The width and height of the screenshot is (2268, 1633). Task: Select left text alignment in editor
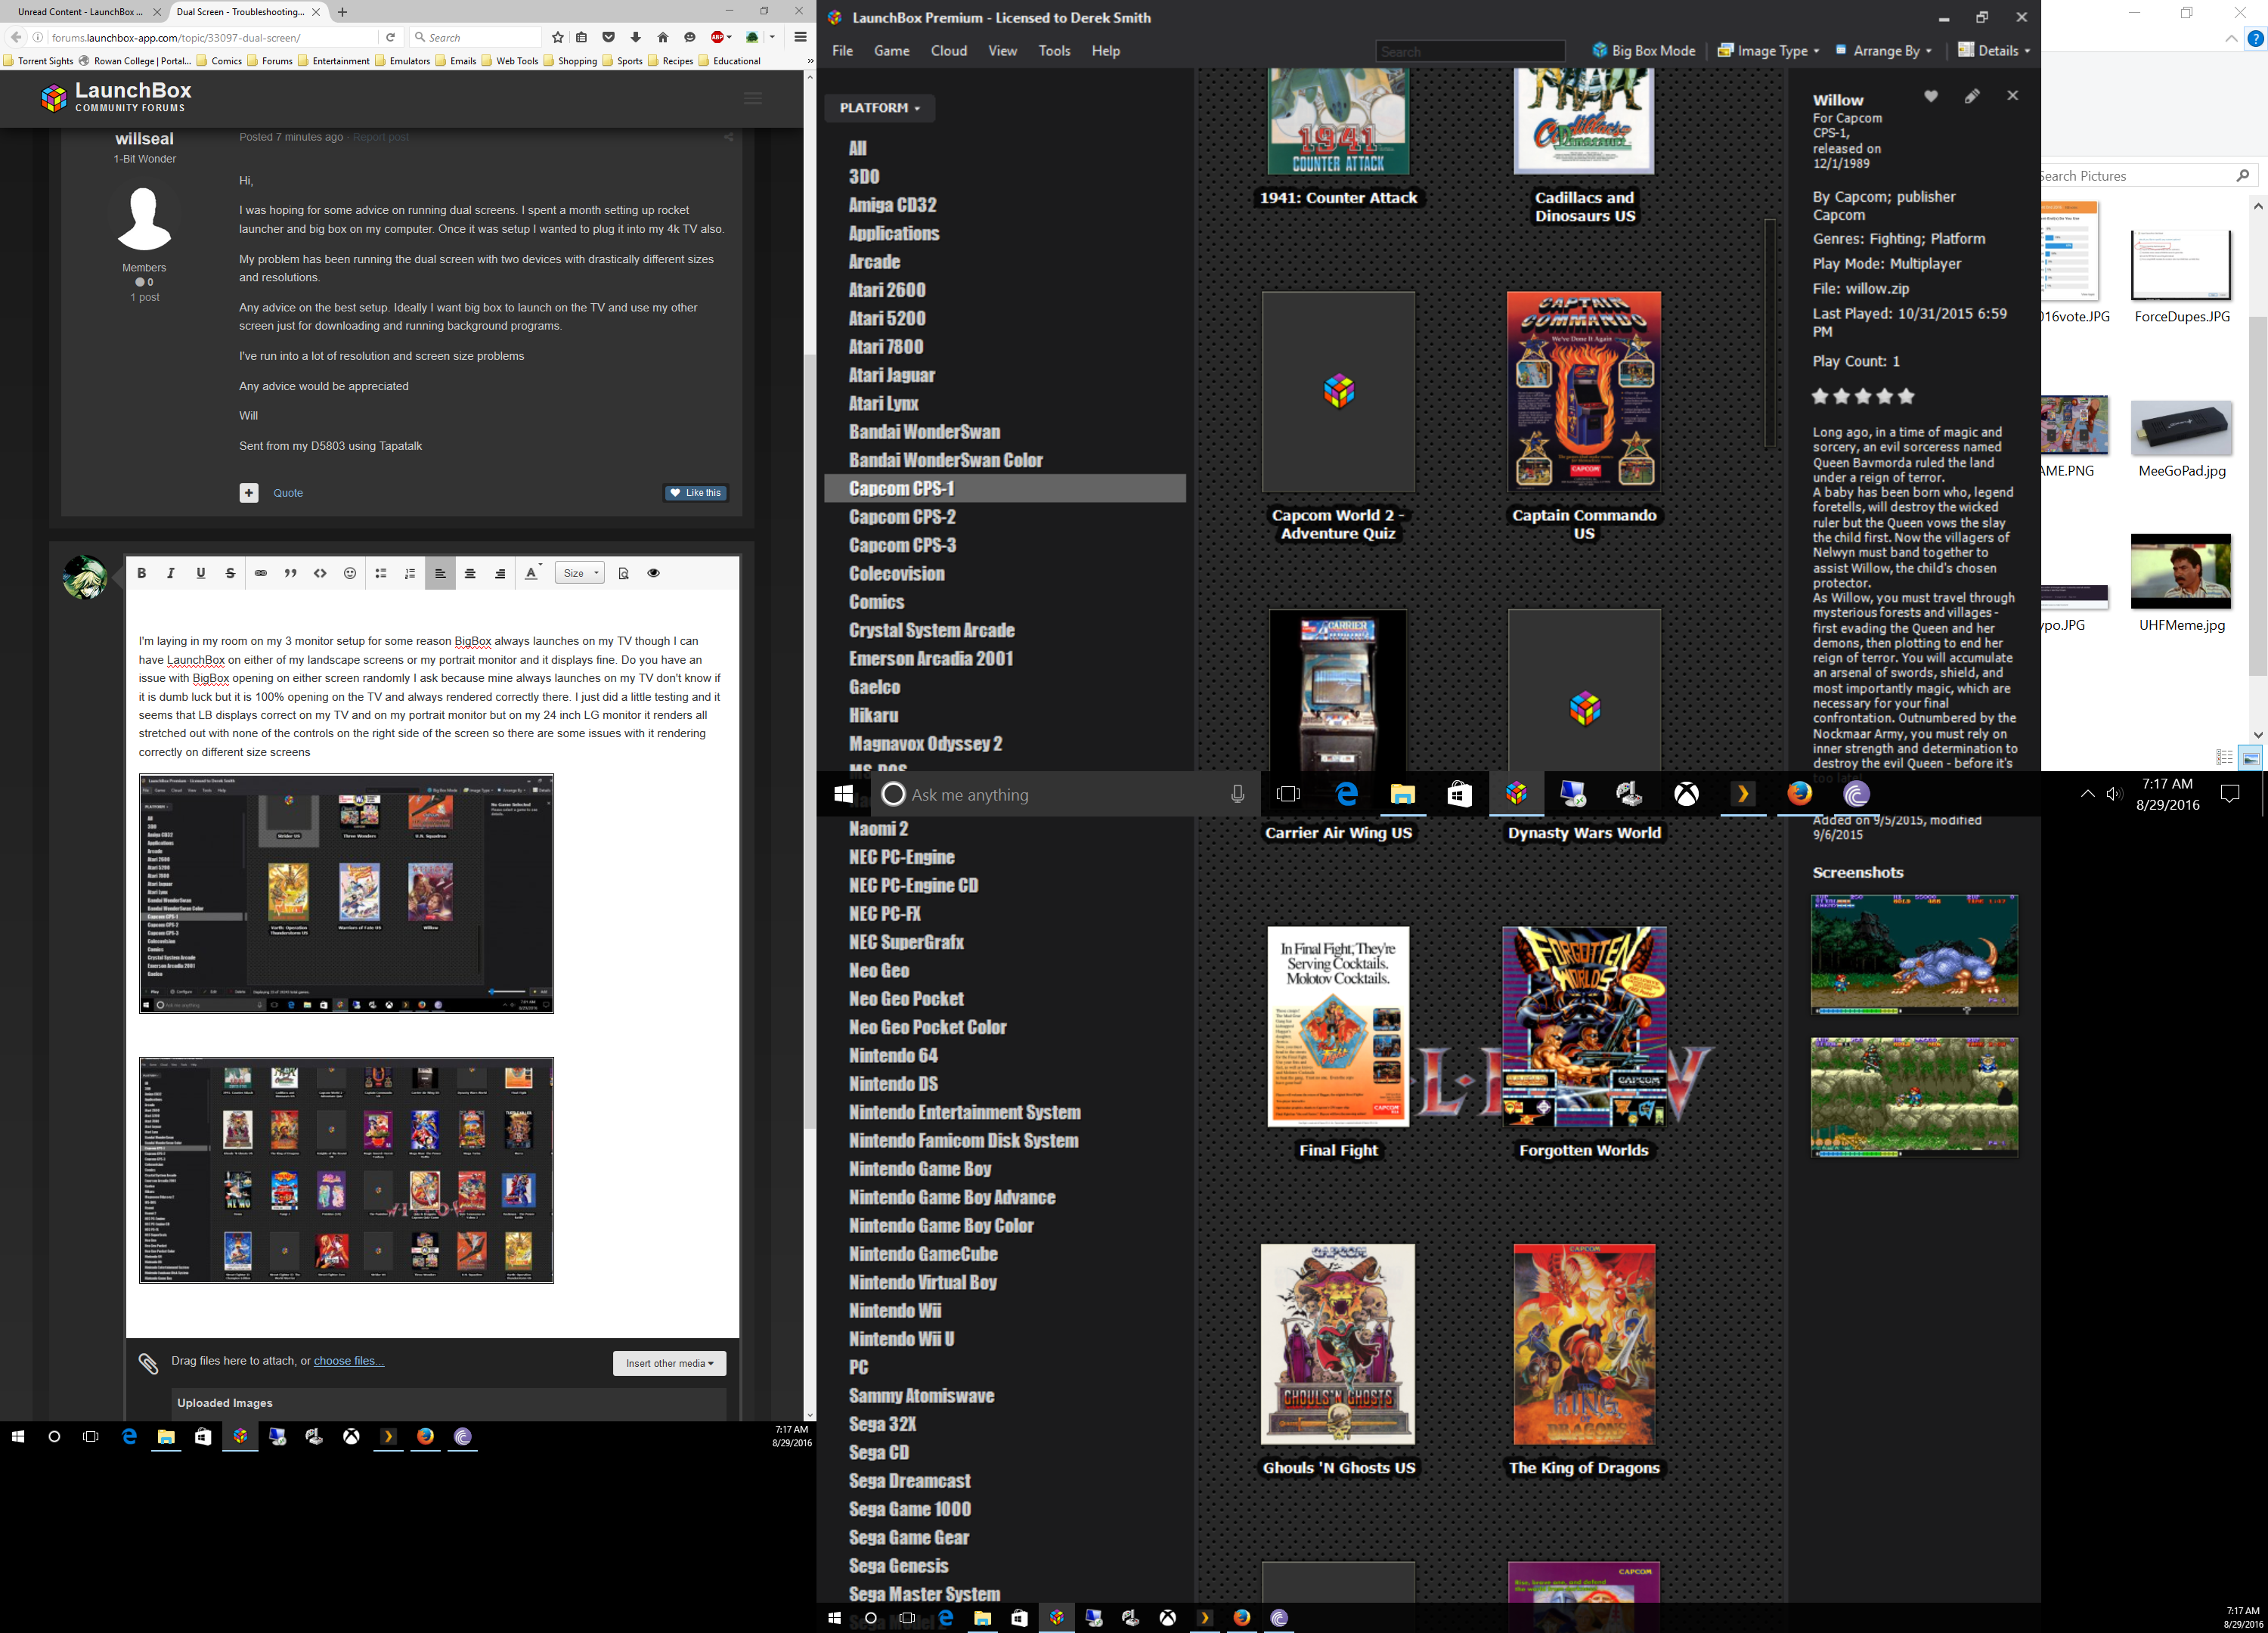tap(440, 573)
